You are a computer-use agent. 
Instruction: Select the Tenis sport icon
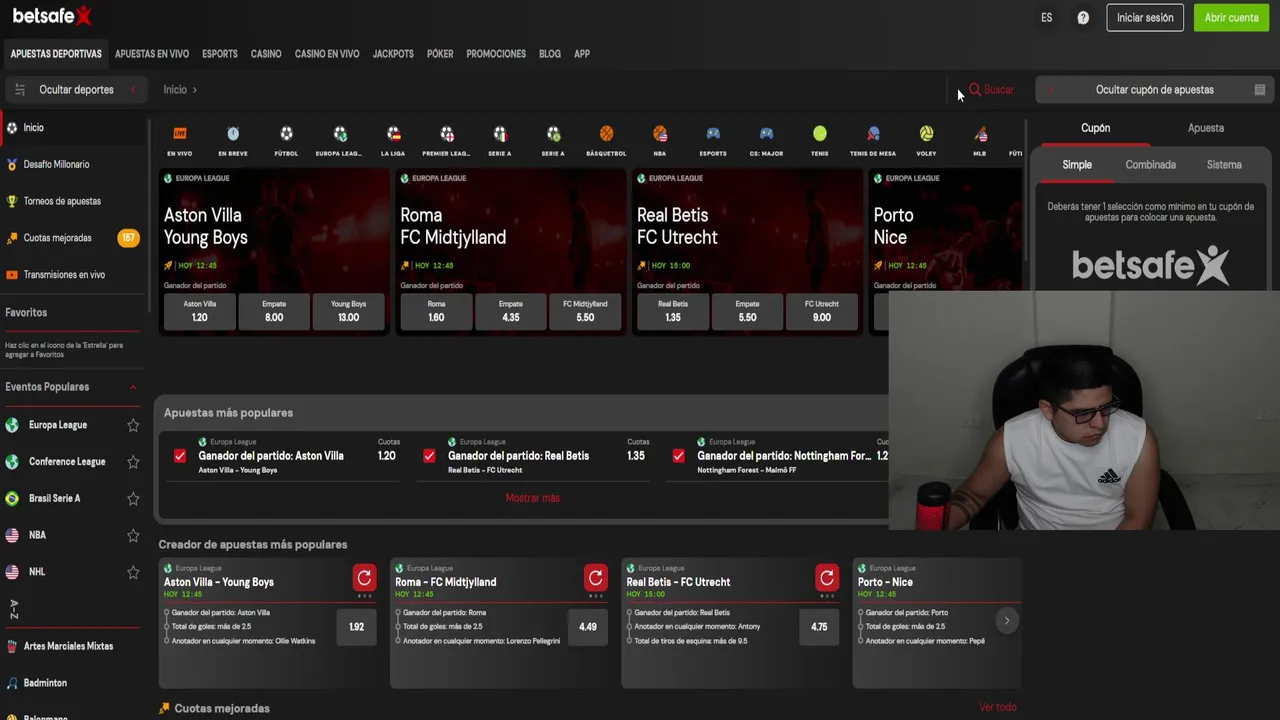(x=820, y=134)
